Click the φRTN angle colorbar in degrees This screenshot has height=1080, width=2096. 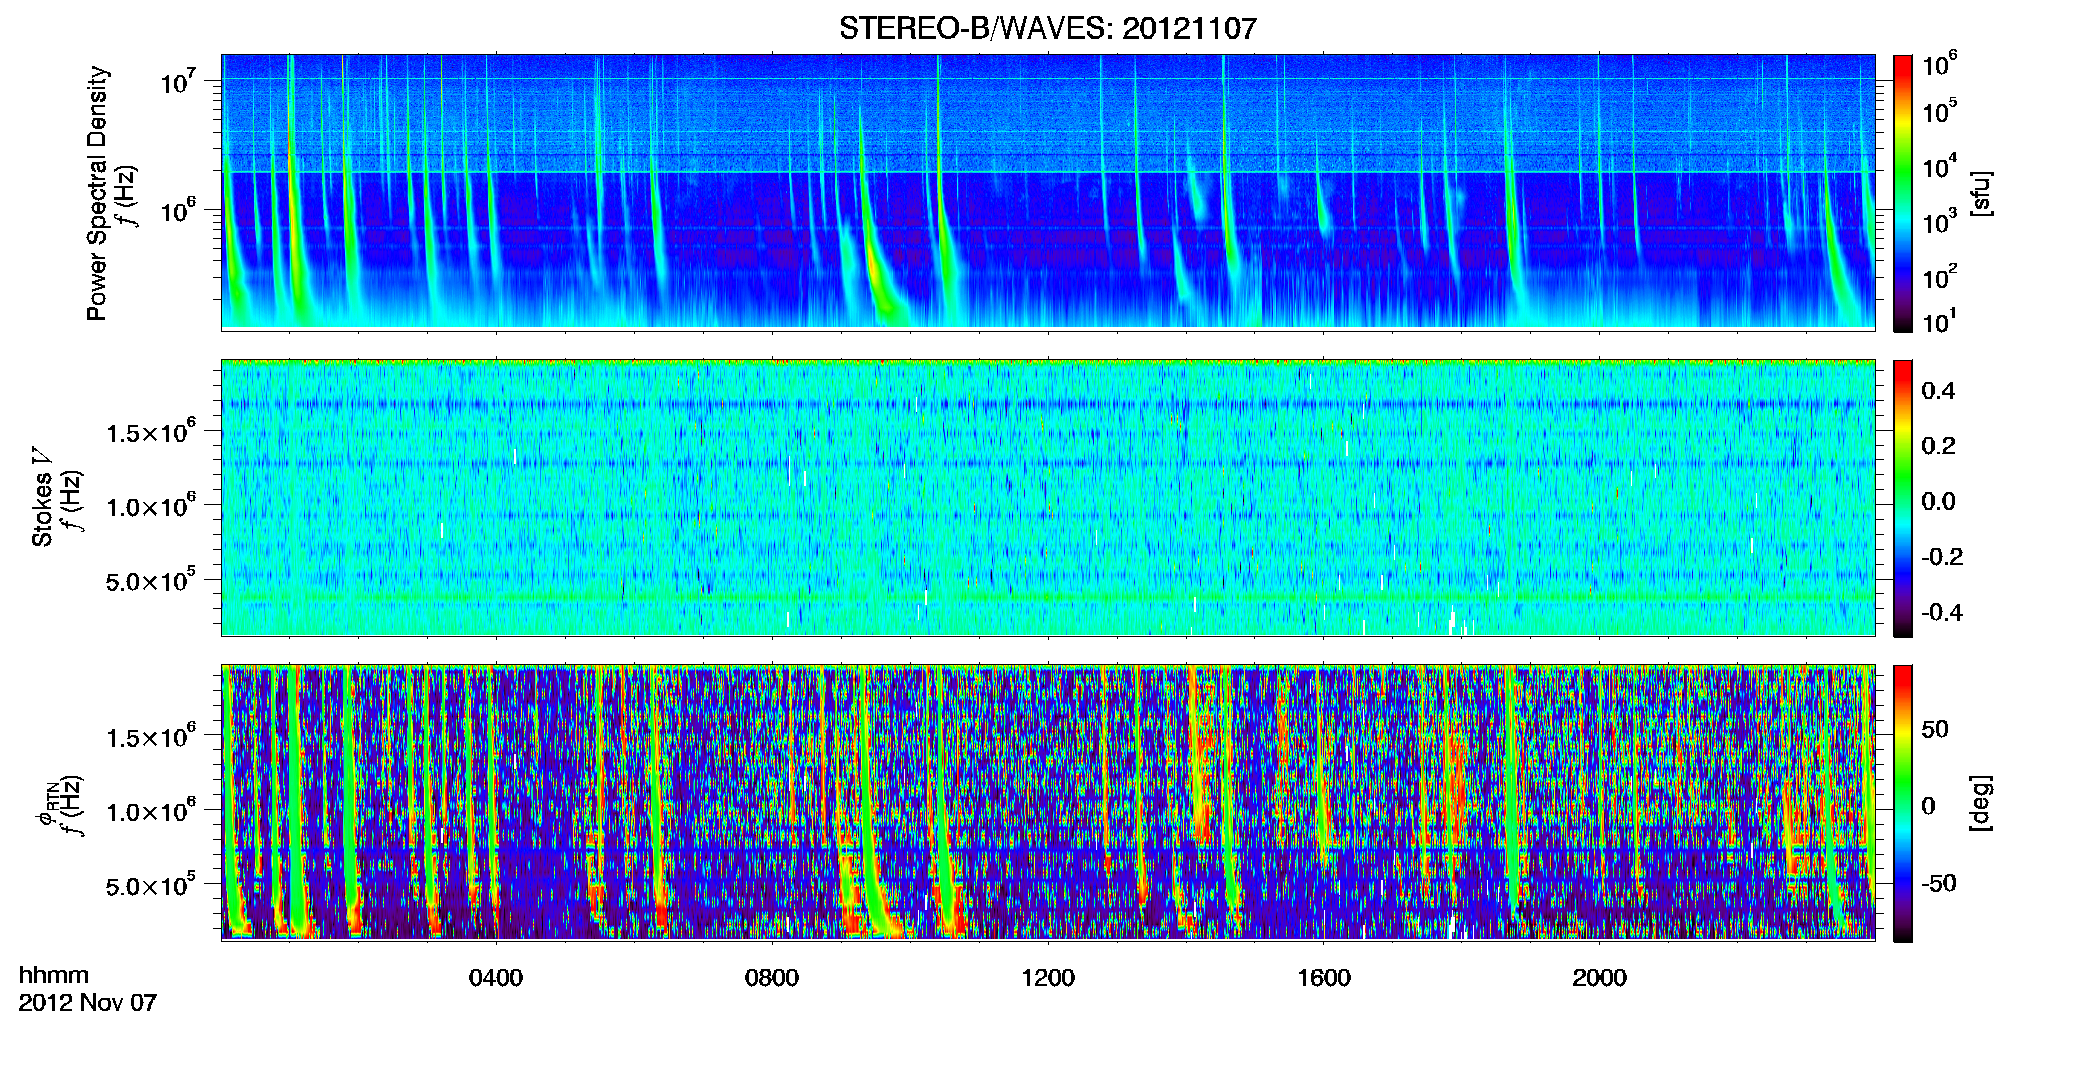1903,803
